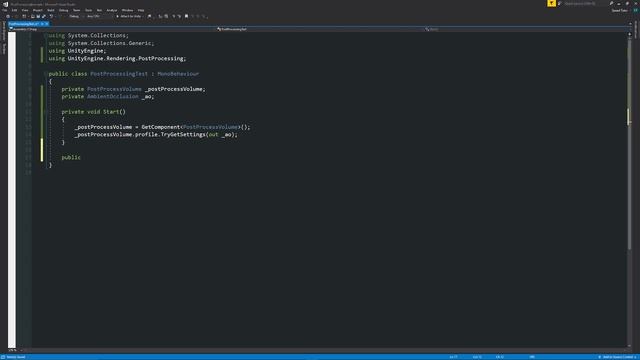Click the Open File toolbar icon

33,16
